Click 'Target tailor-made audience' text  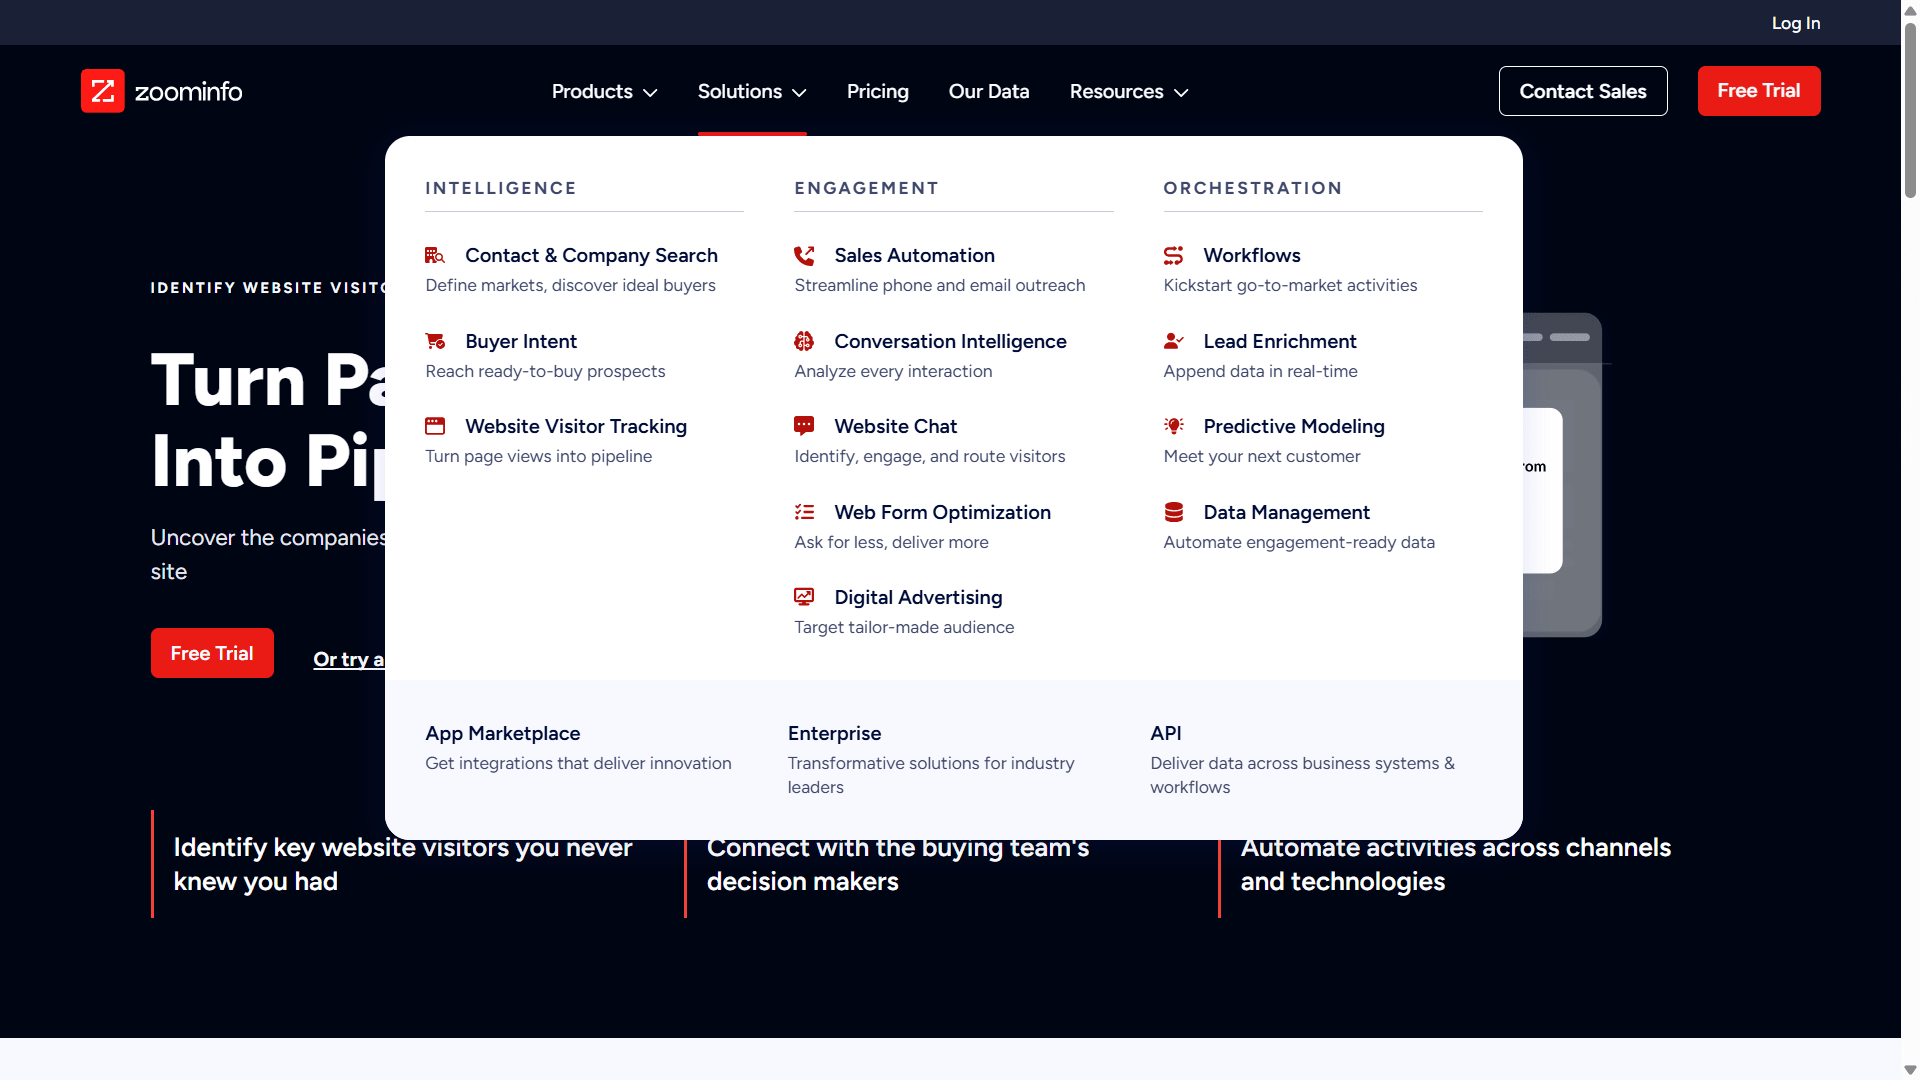[x=904, y=627]
